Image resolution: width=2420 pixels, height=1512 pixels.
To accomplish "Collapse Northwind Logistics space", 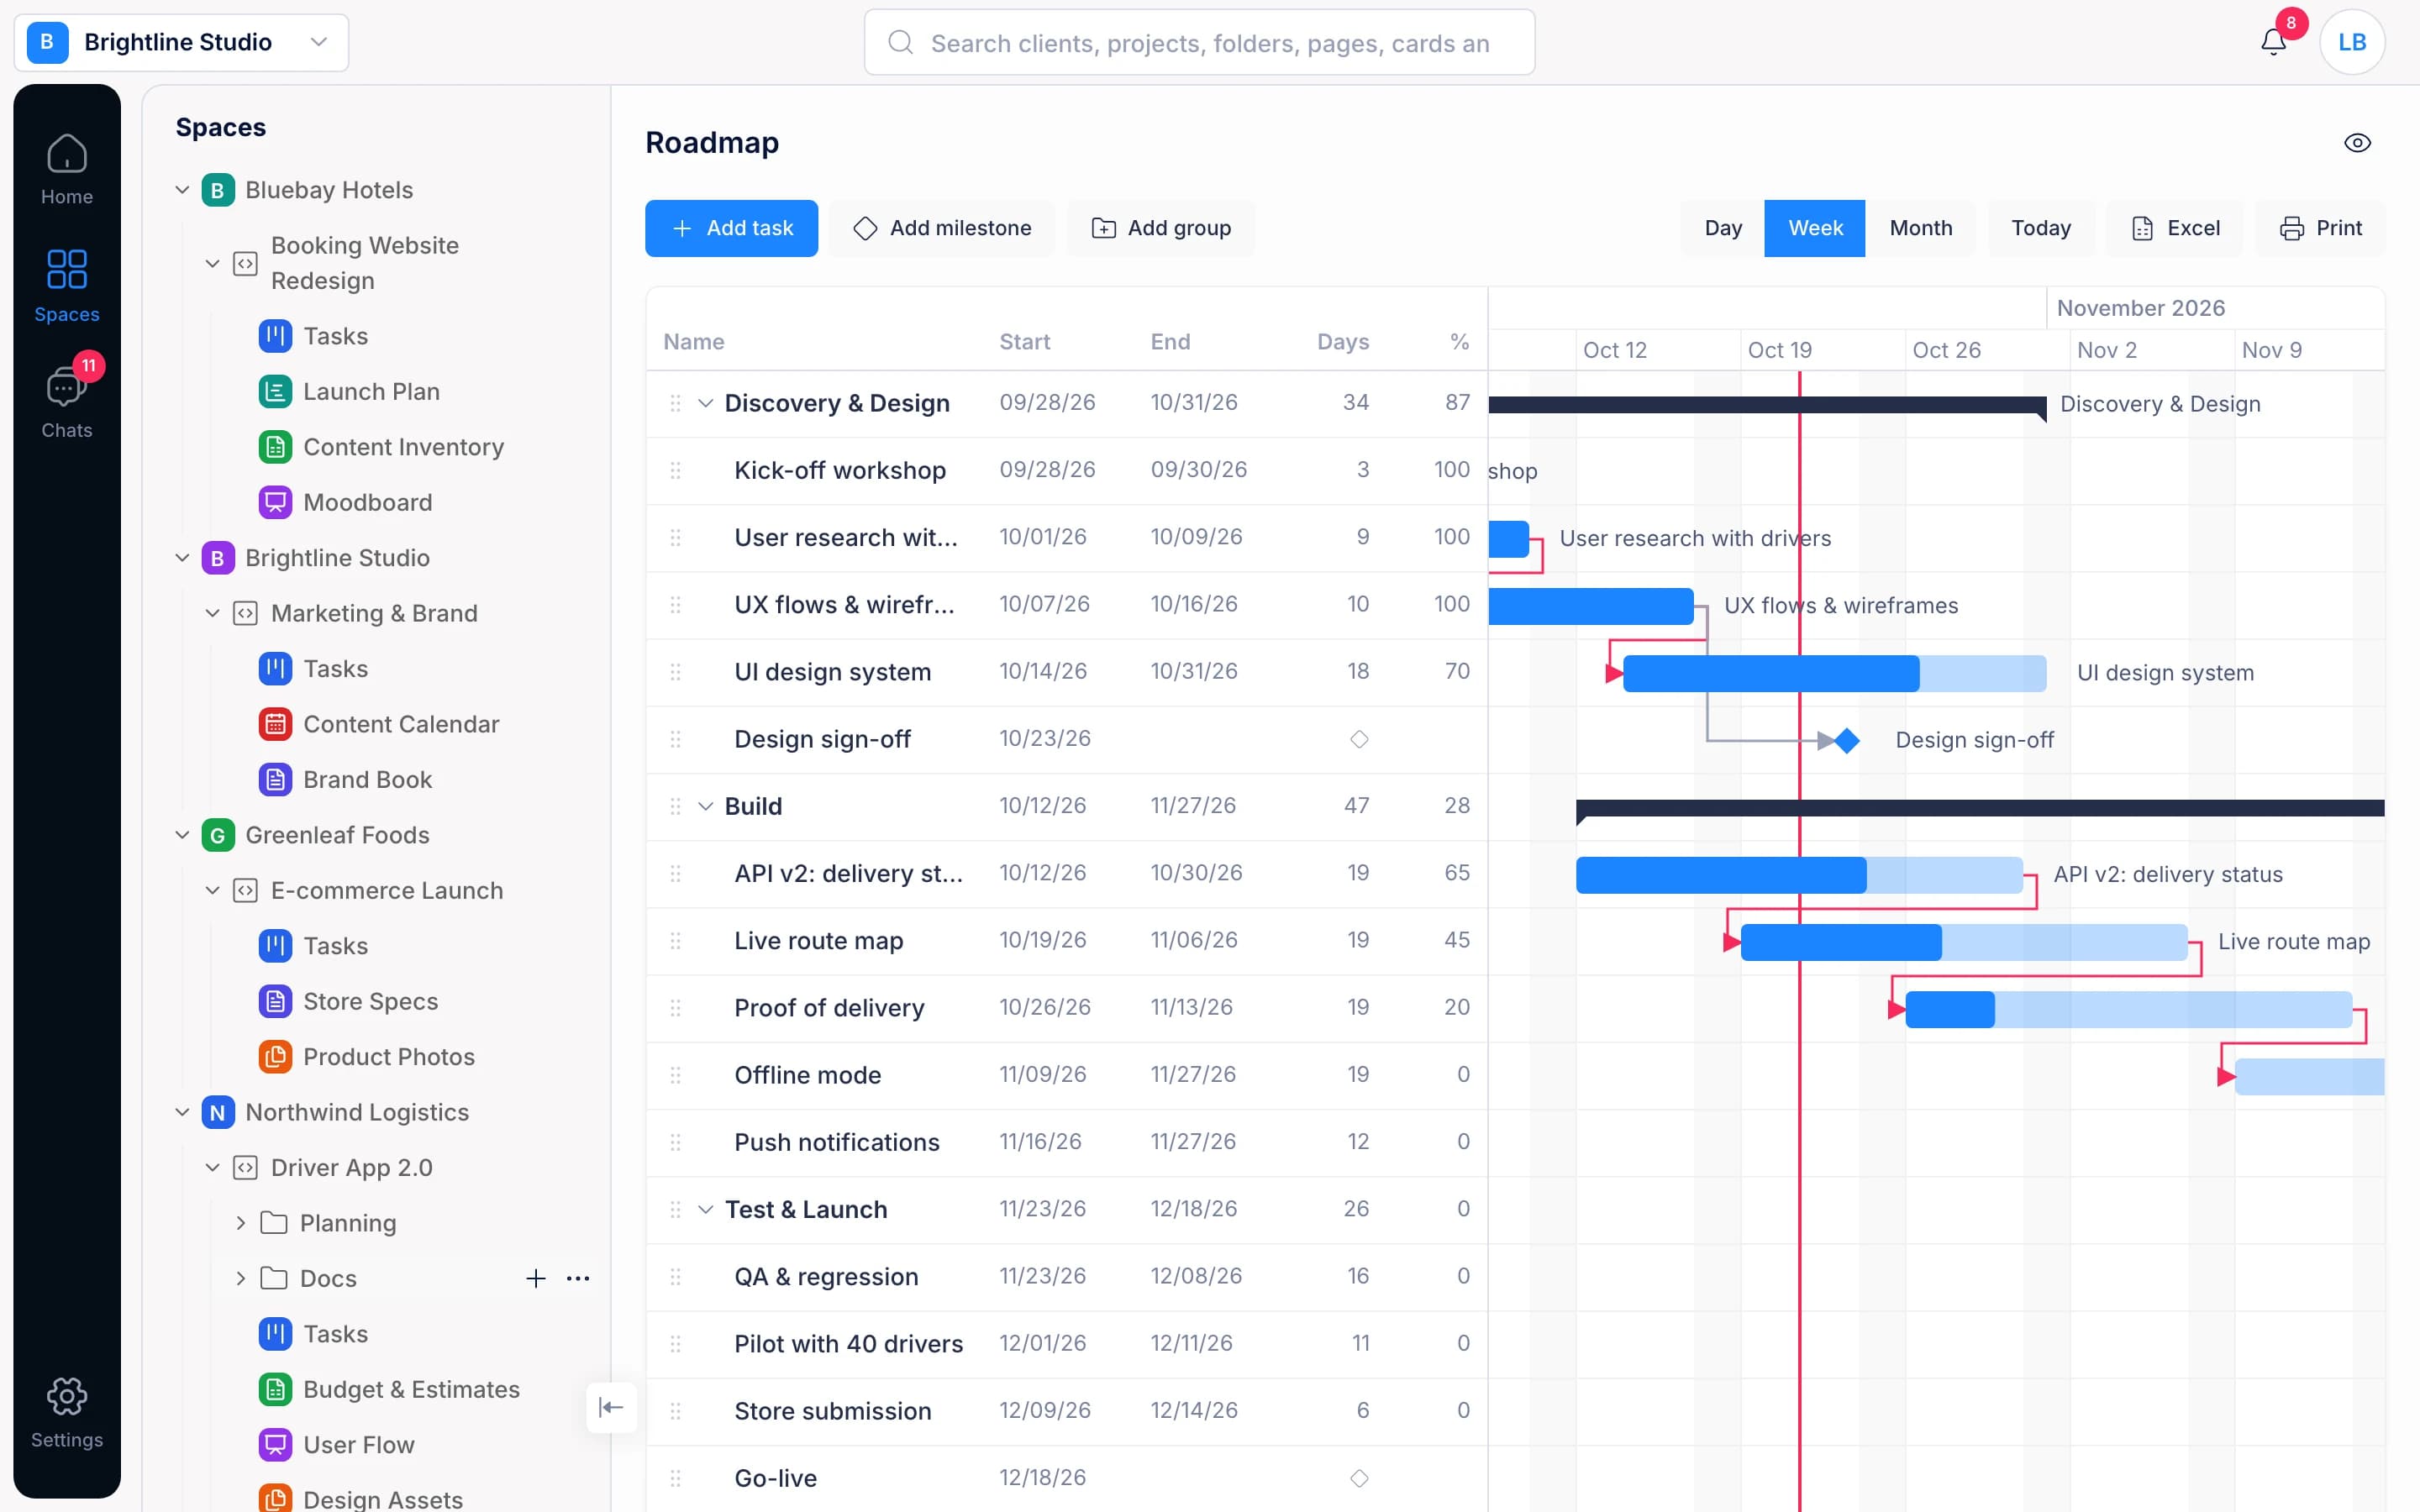I will coord(182,1112).
